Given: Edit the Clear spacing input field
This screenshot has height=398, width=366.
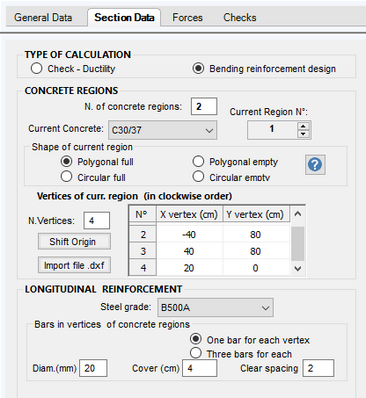Looking at the screenshot, I should (x=318, y=368).
